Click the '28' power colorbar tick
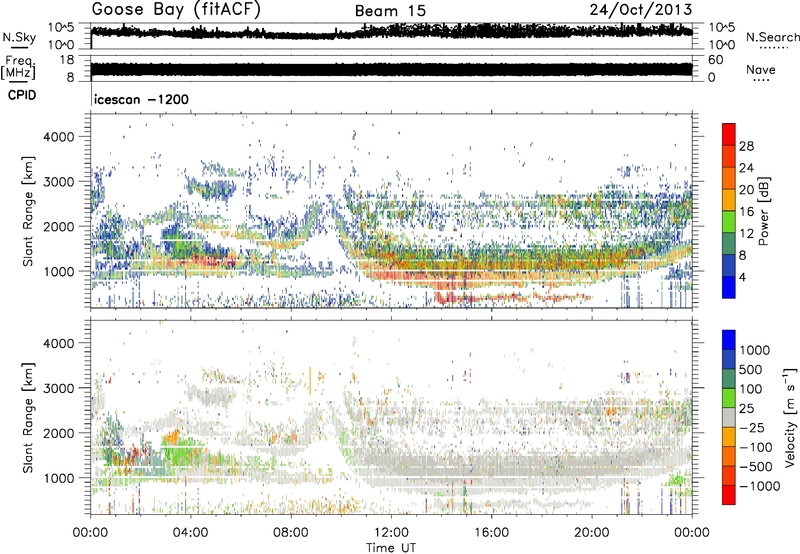 (x=746, y=146)
